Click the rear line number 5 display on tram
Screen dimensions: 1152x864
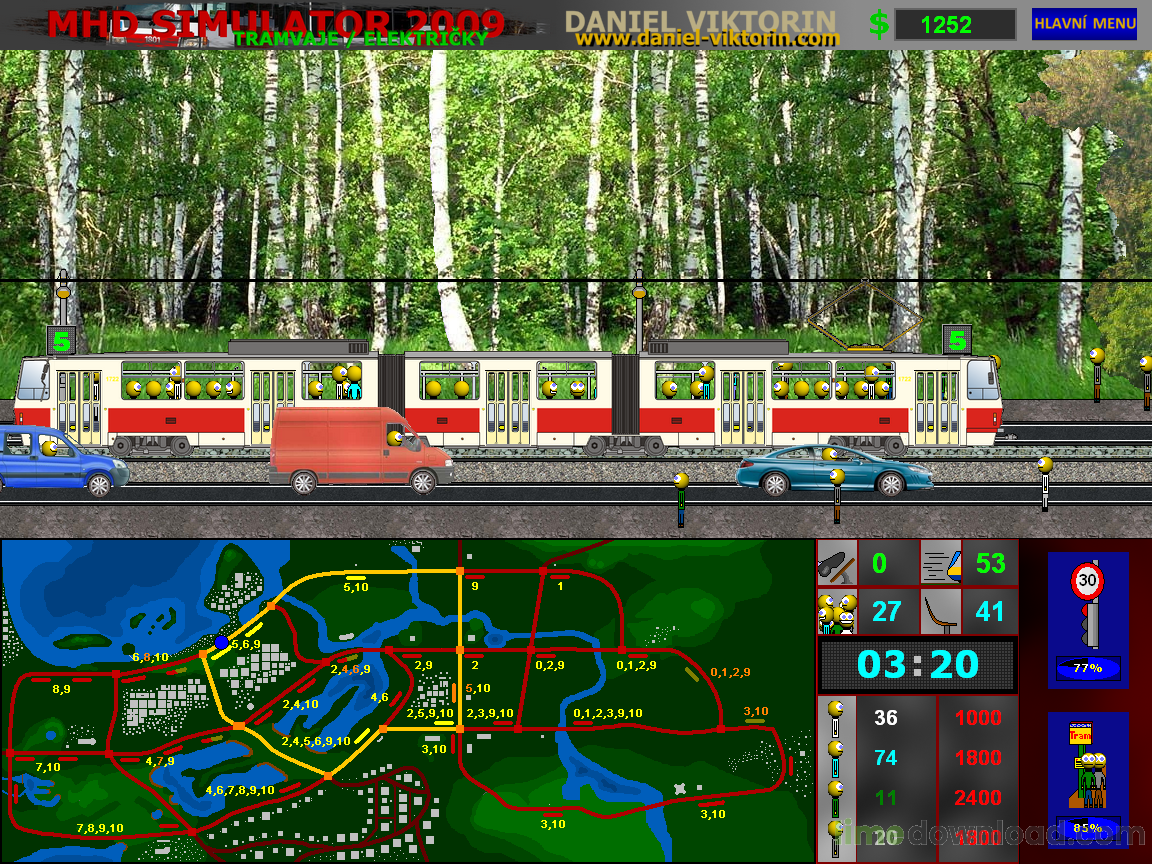coord(61,342)
